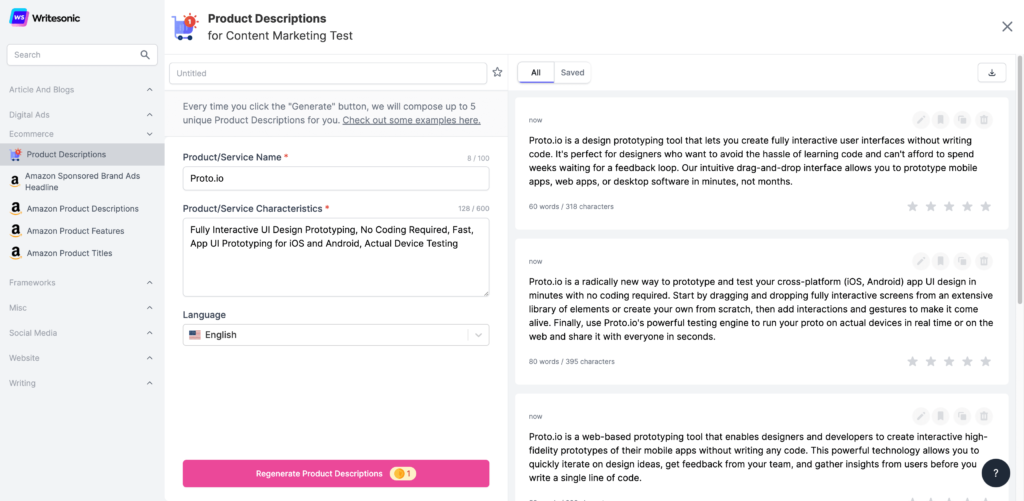Expand the Social Media section
1024x501 pixels.
click(x=82, y=332)
